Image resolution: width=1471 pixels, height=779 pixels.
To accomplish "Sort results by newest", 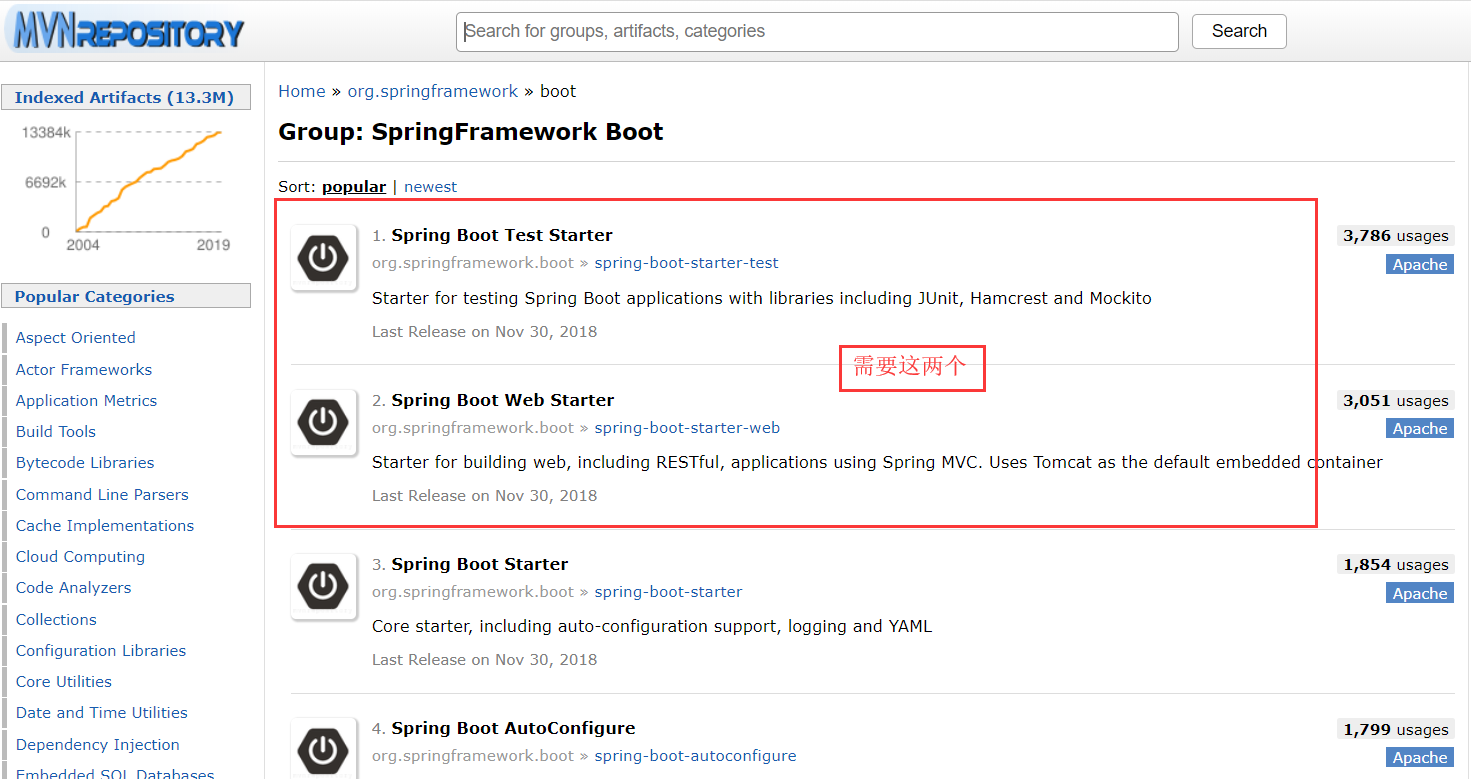I will (x=430, y=187).
